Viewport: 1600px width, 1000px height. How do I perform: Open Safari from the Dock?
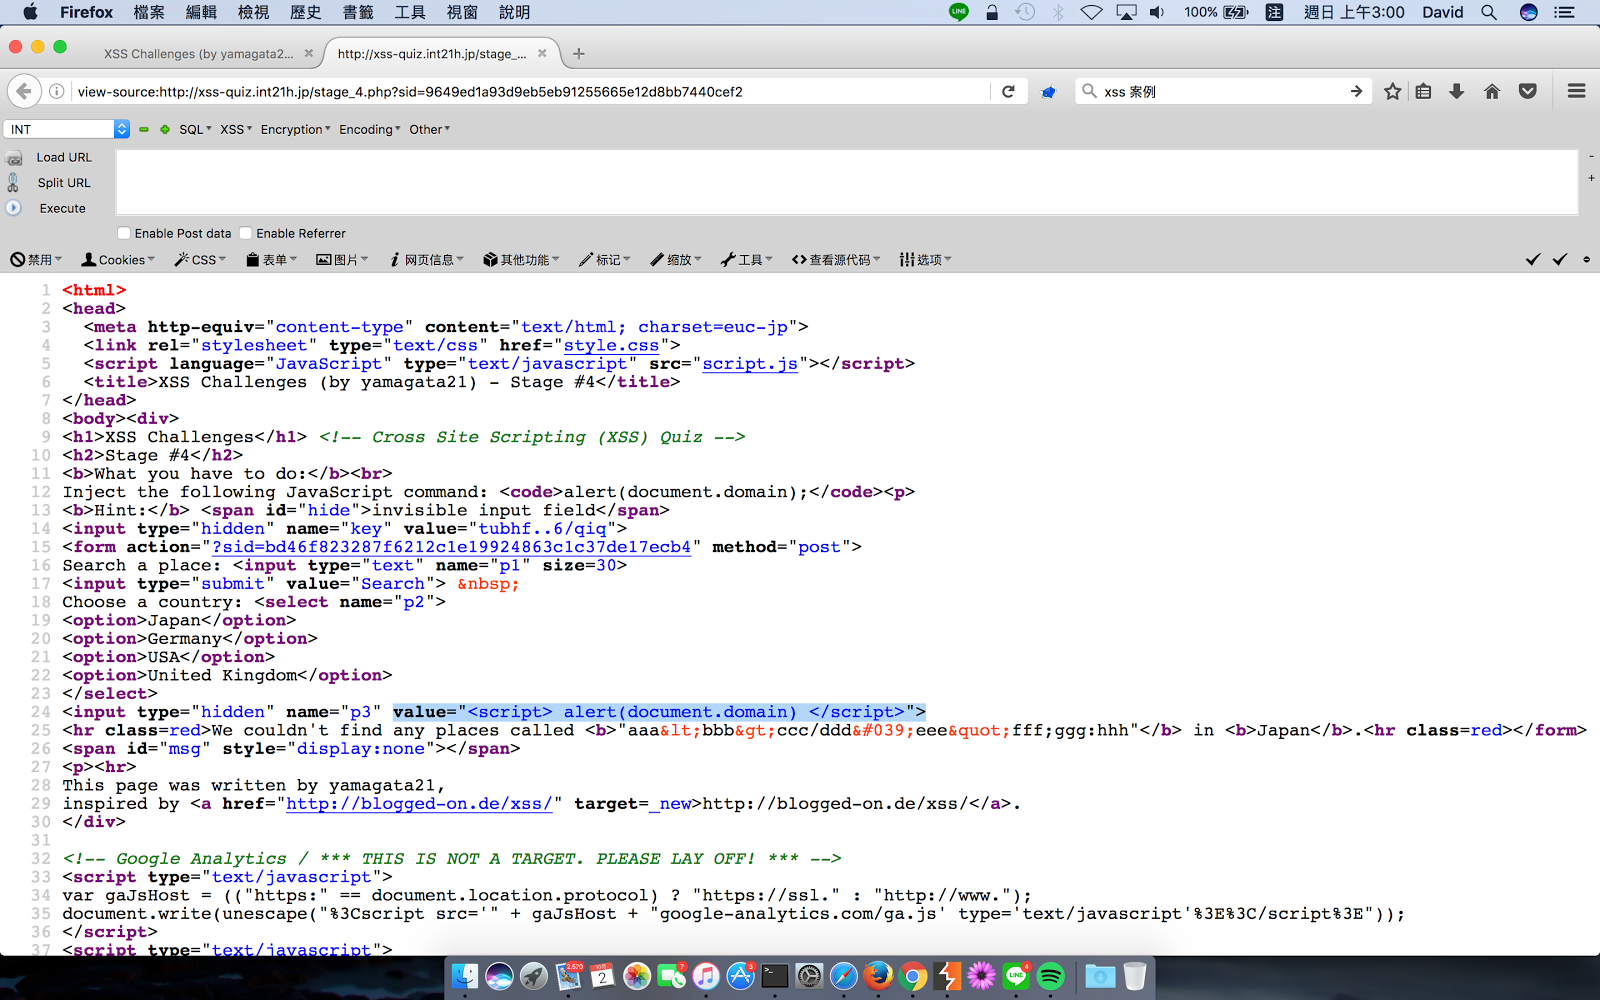844,976
